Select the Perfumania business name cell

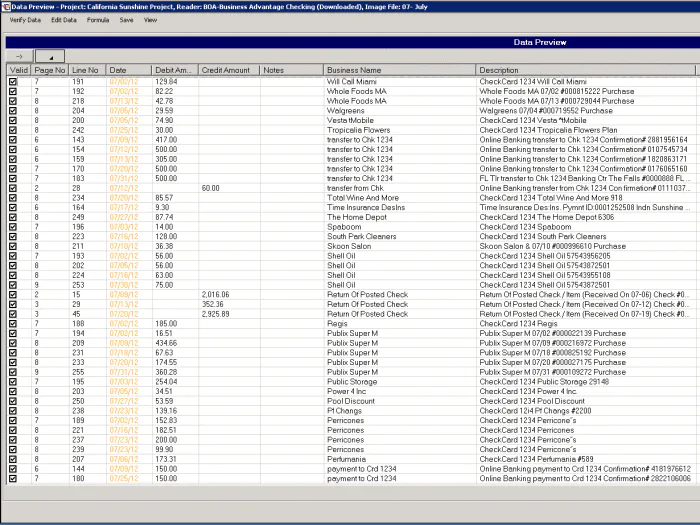pos(400,459)
